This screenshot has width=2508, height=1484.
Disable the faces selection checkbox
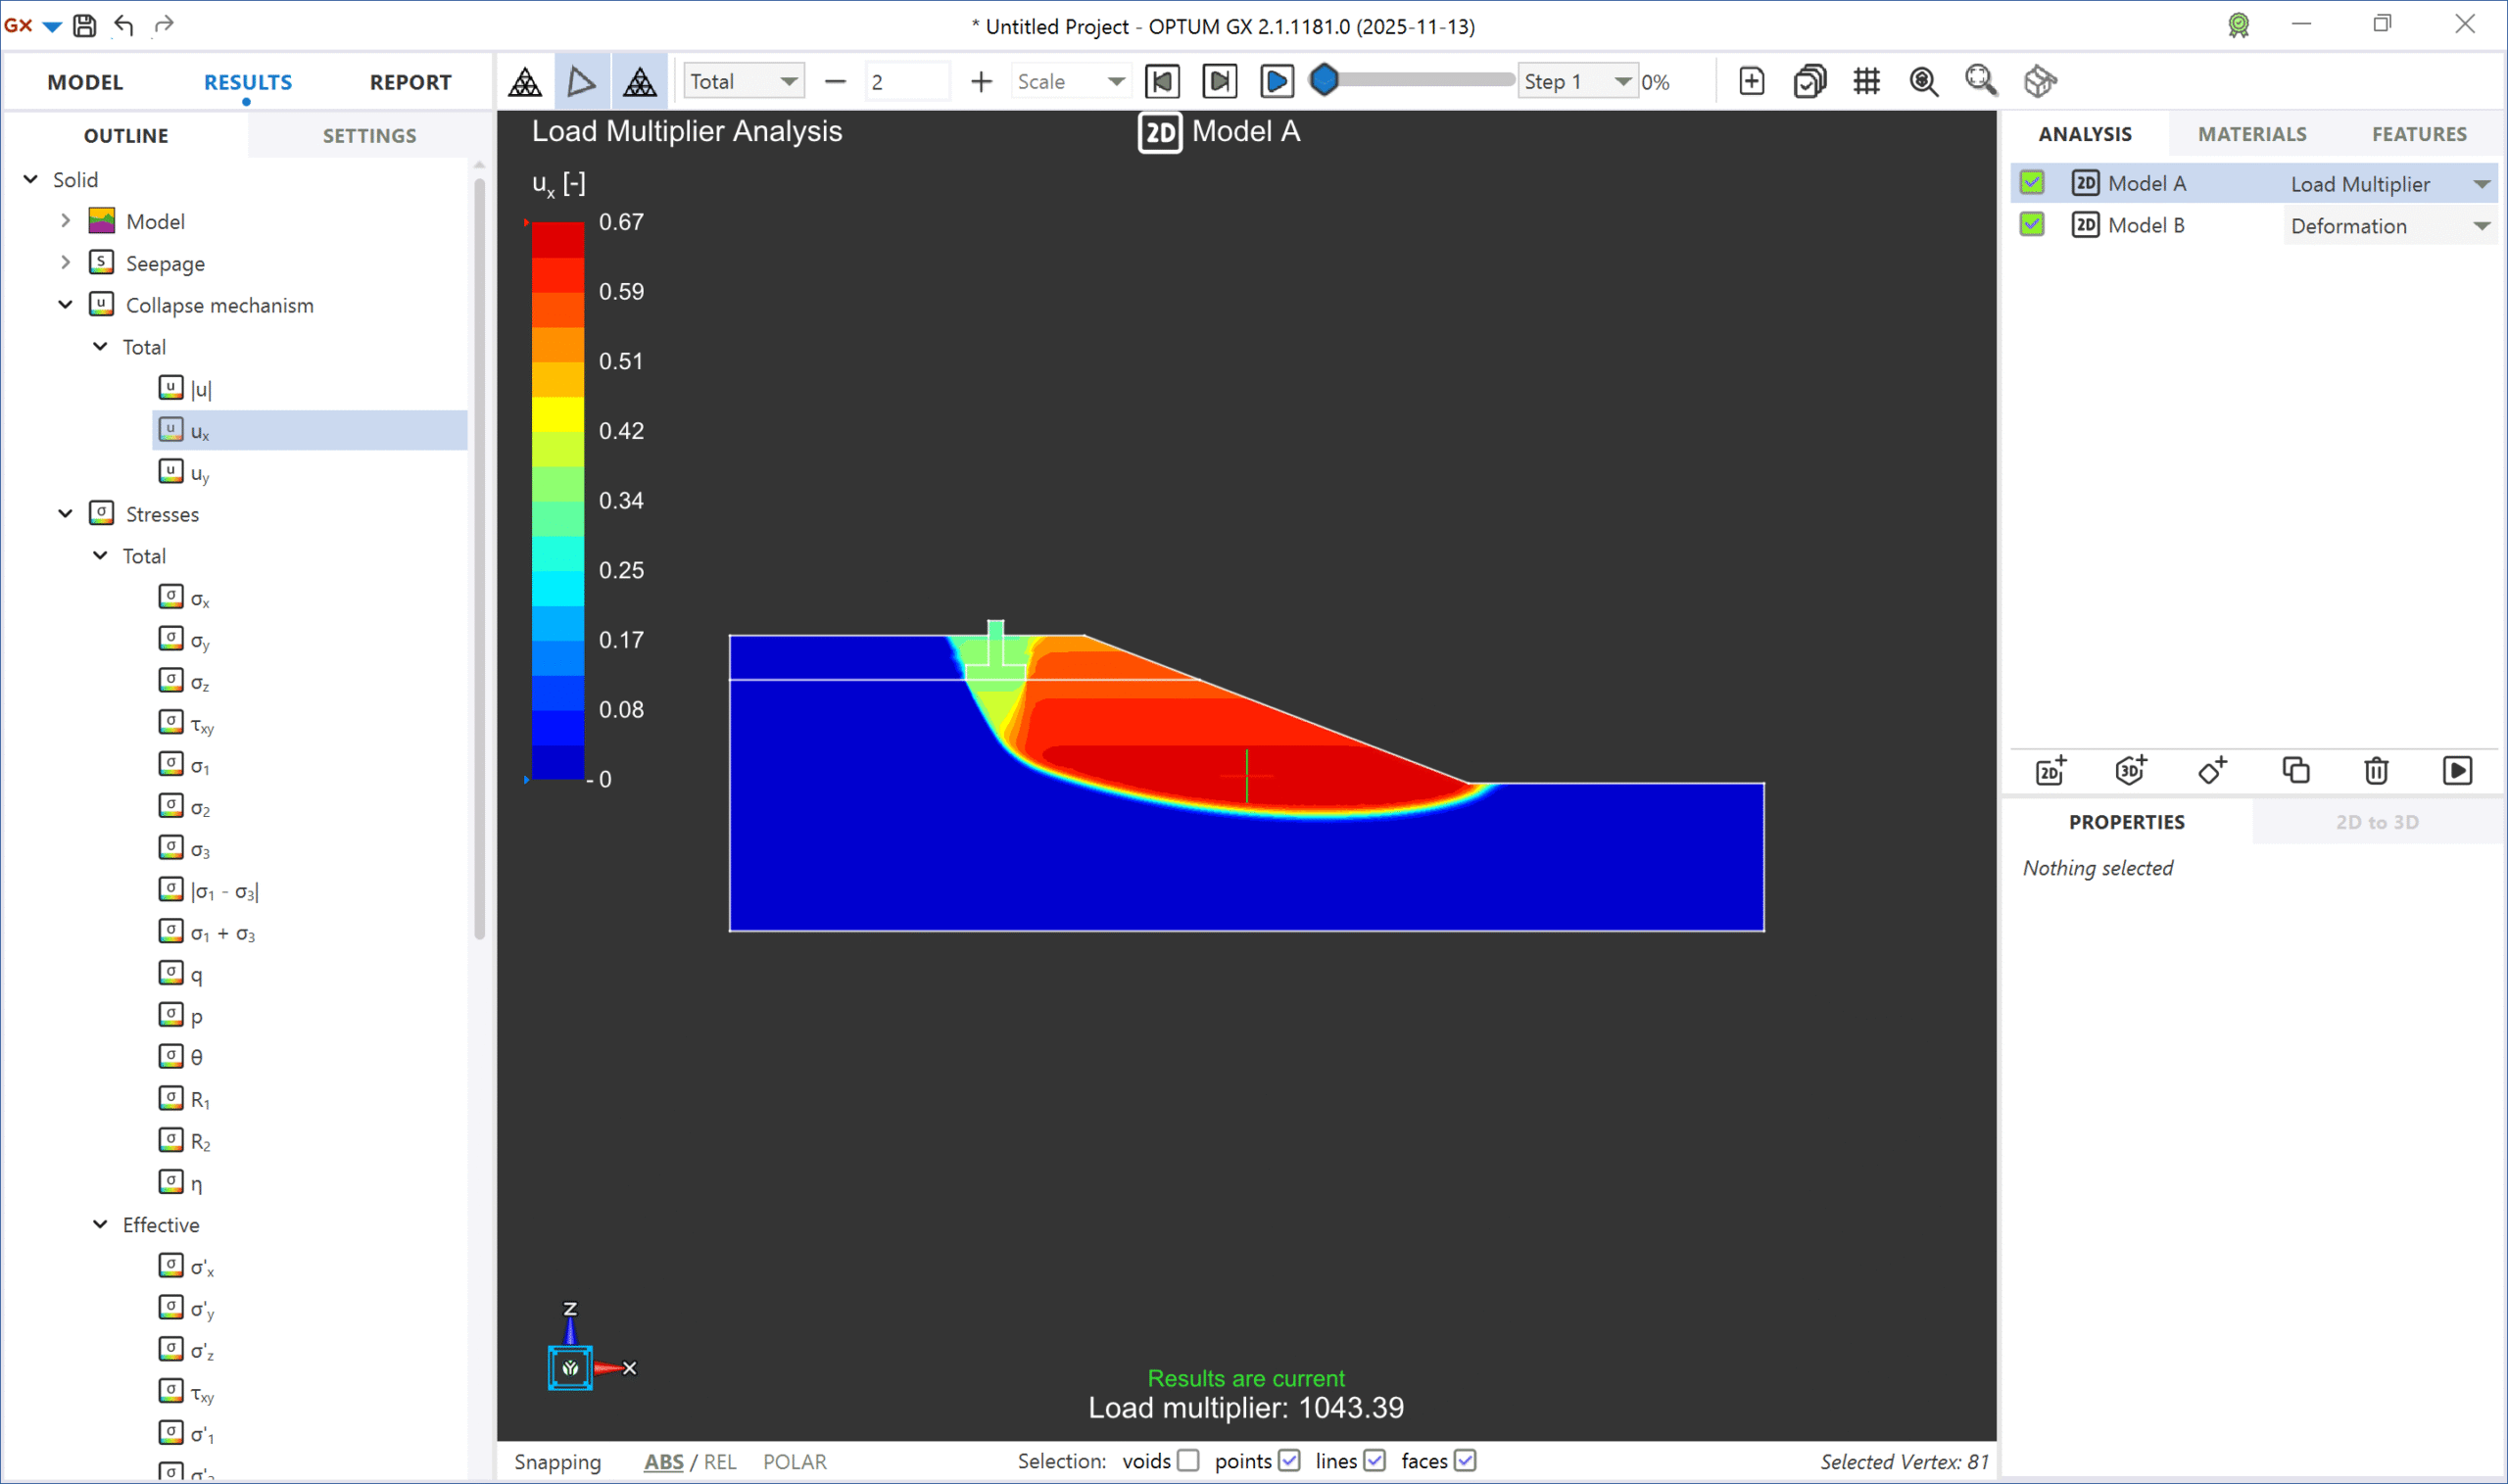pyautogui.click(x=1465, y=1461)
